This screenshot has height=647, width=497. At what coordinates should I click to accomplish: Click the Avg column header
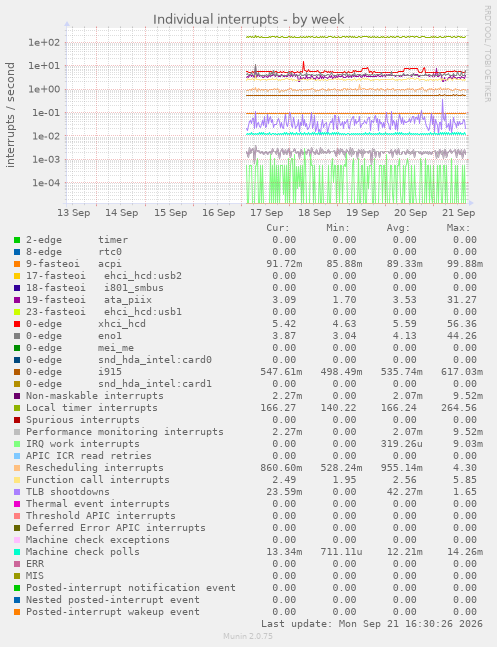398,228
